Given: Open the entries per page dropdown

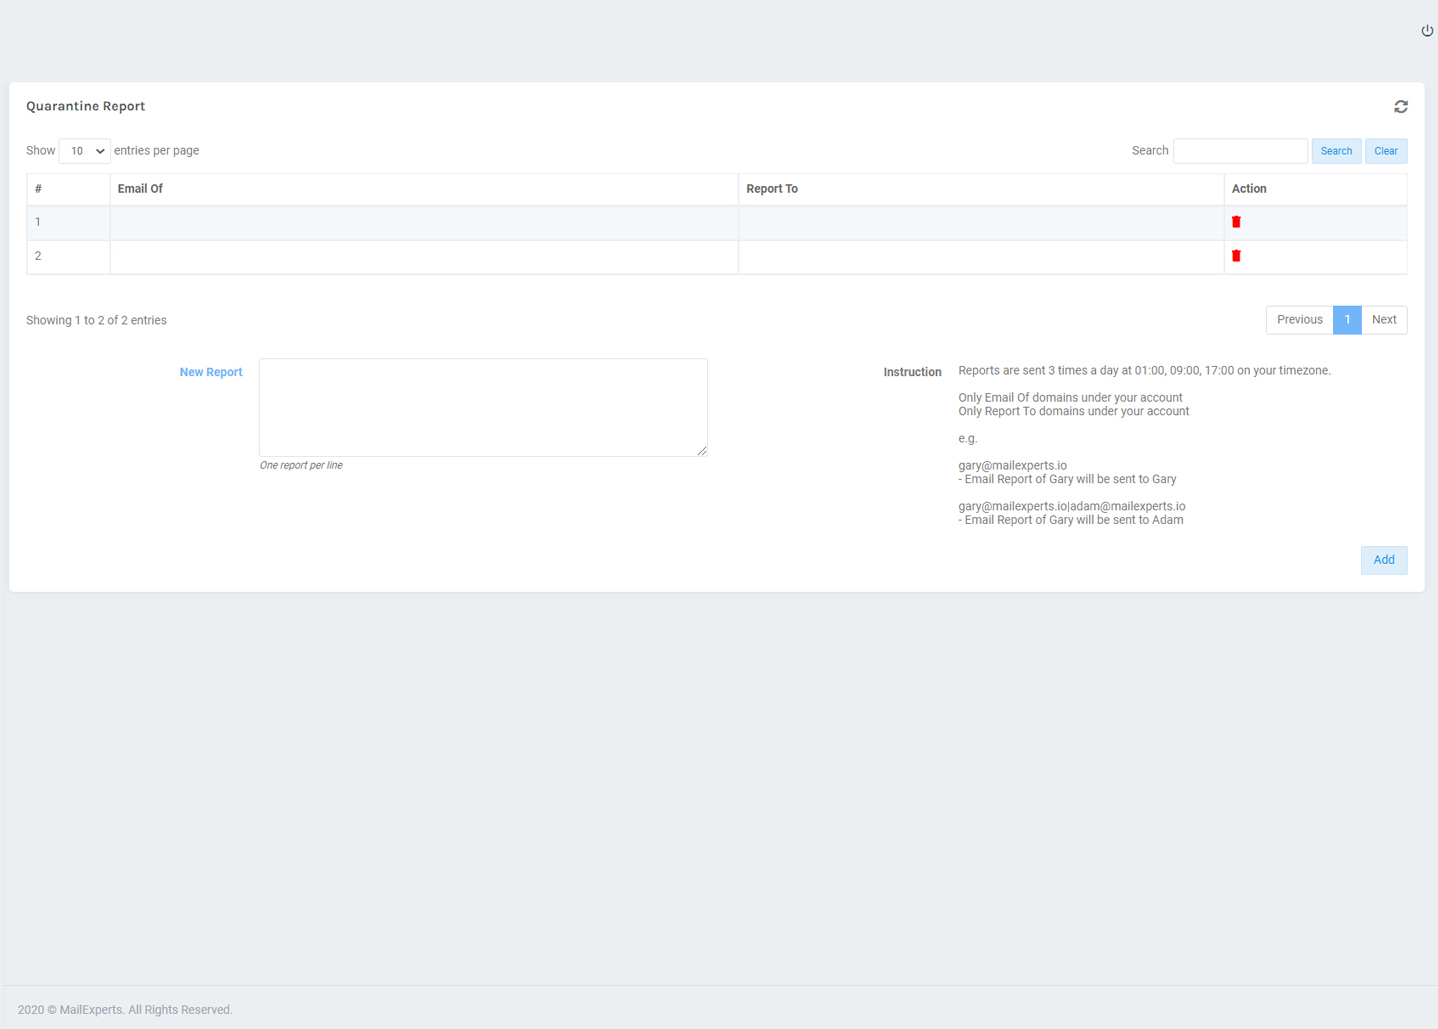Looking at the screenshot, I should (x=84, y=150).
